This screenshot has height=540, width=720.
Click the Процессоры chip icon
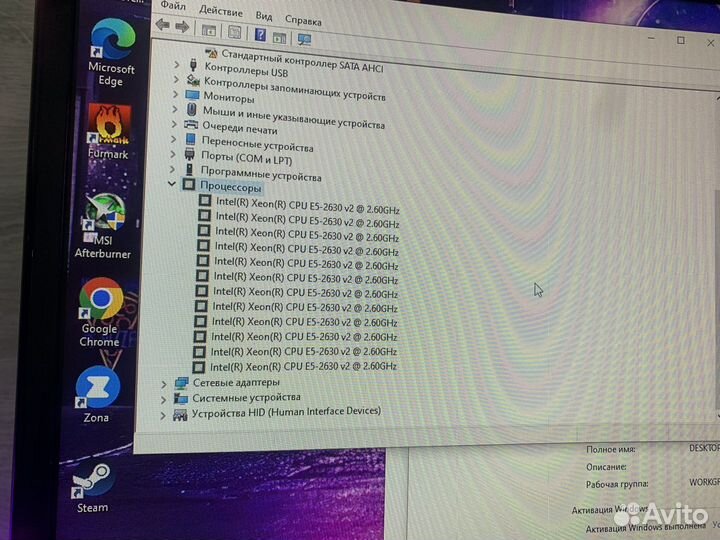[x=189, y=184]
